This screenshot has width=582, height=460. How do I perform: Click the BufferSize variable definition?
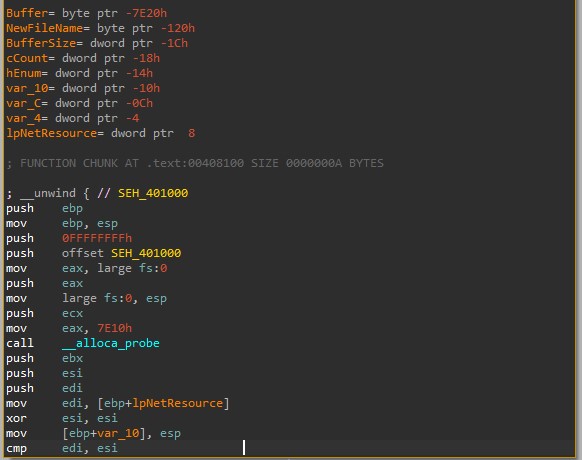(97, 43)
